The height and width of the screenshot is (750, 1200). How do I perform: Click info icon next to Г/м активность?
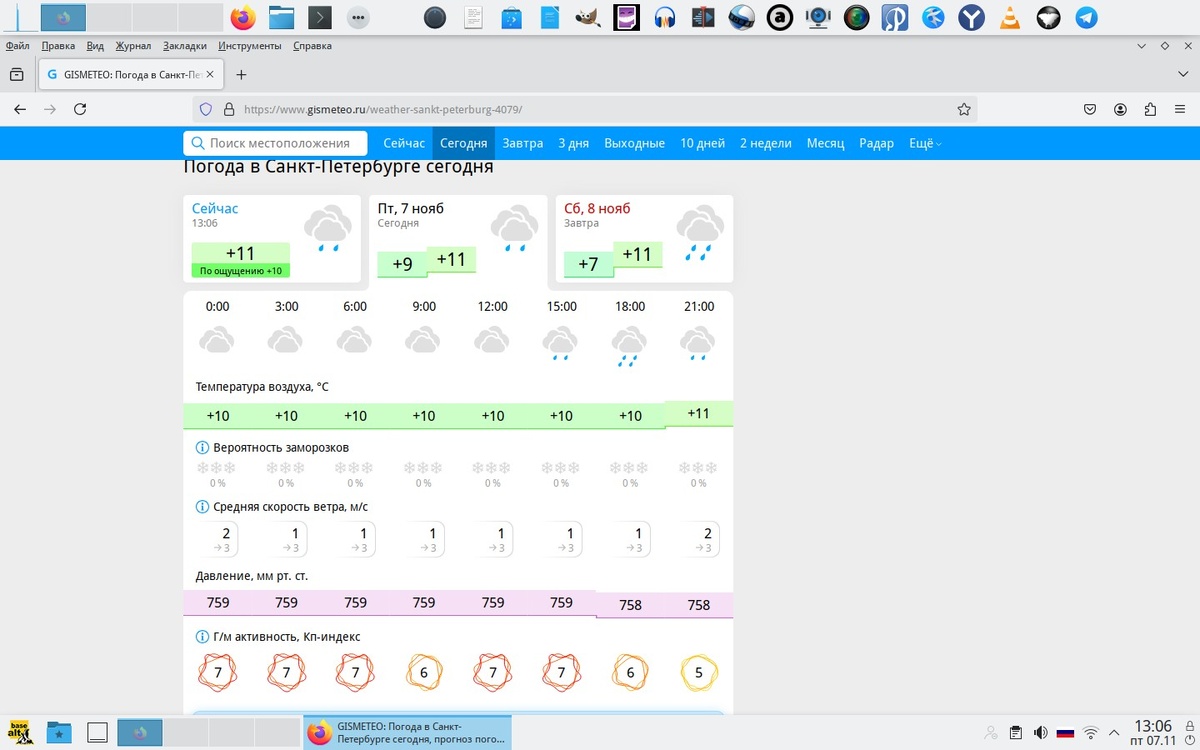coord(202,636)
